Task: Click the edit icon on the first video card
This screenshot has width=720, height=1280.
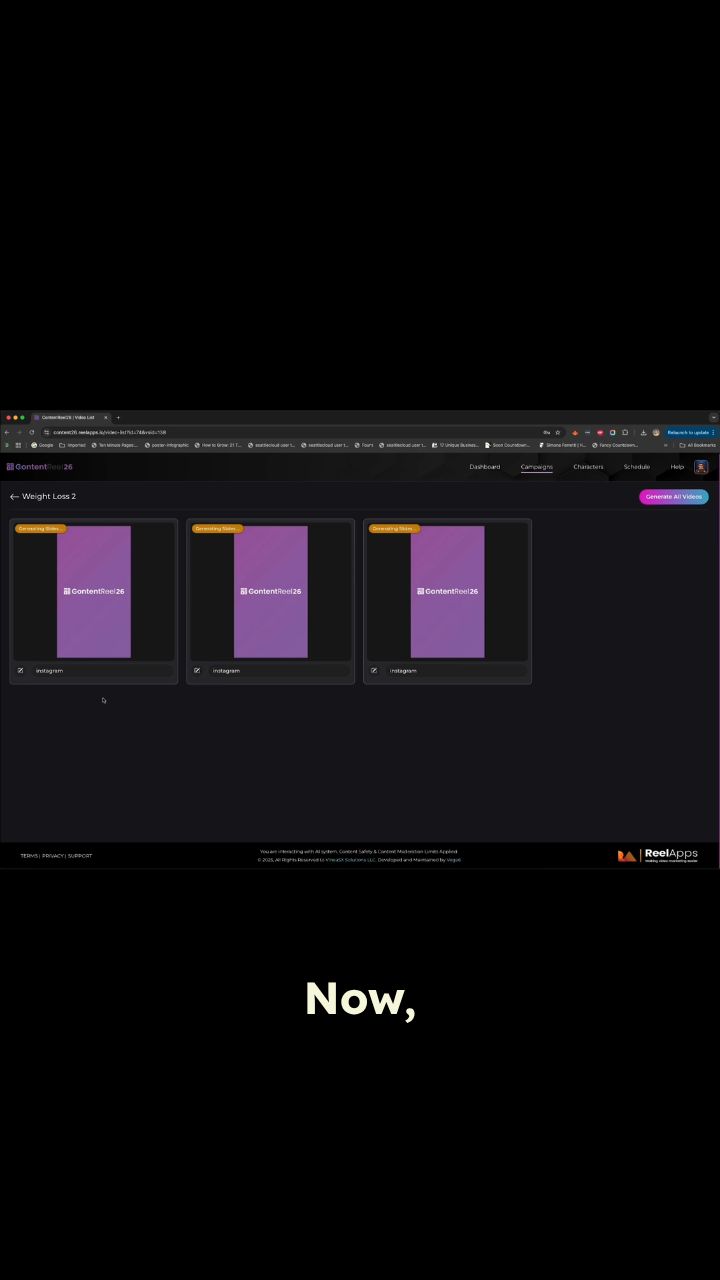Action: click(x=20, y=671)
